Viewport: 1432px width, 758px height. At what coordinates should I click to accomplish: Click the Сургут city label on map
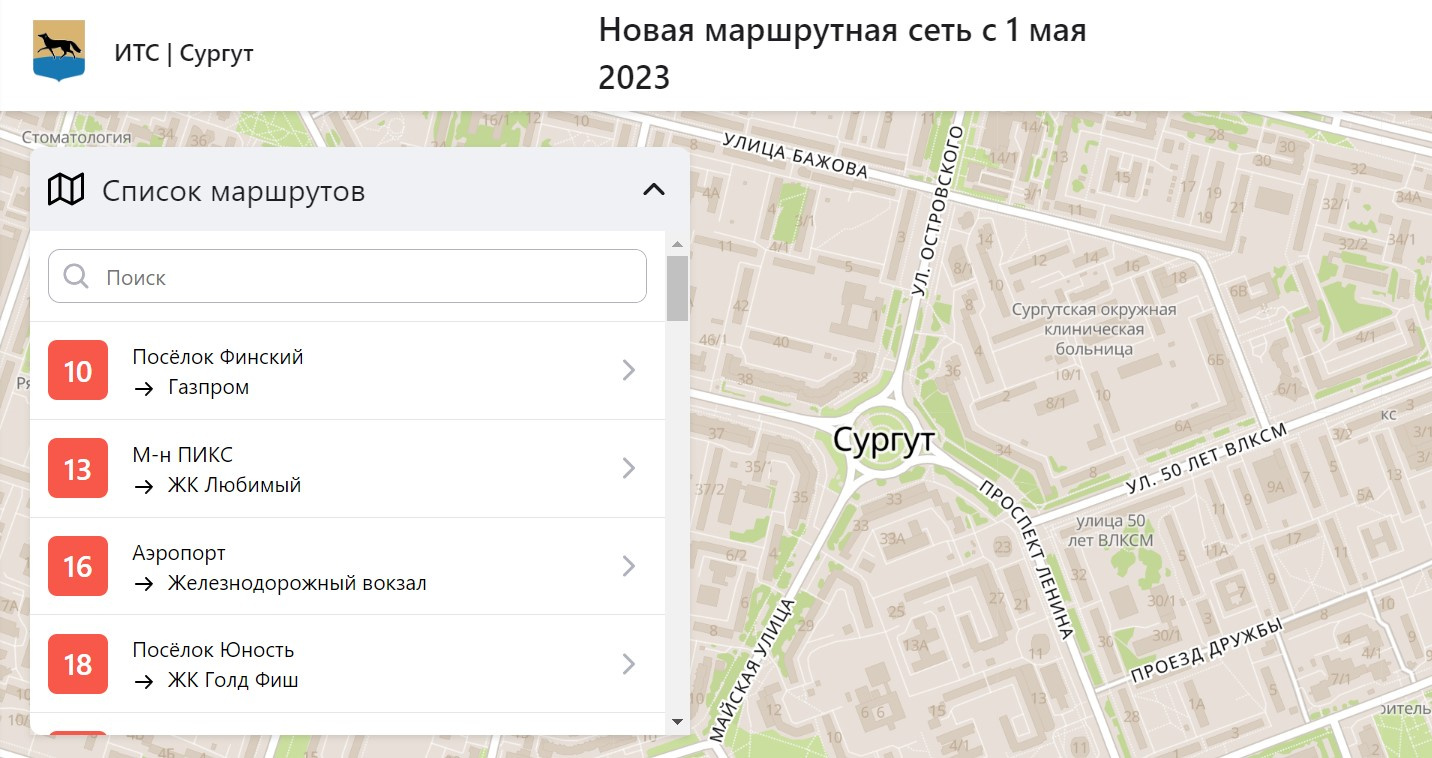884,439
